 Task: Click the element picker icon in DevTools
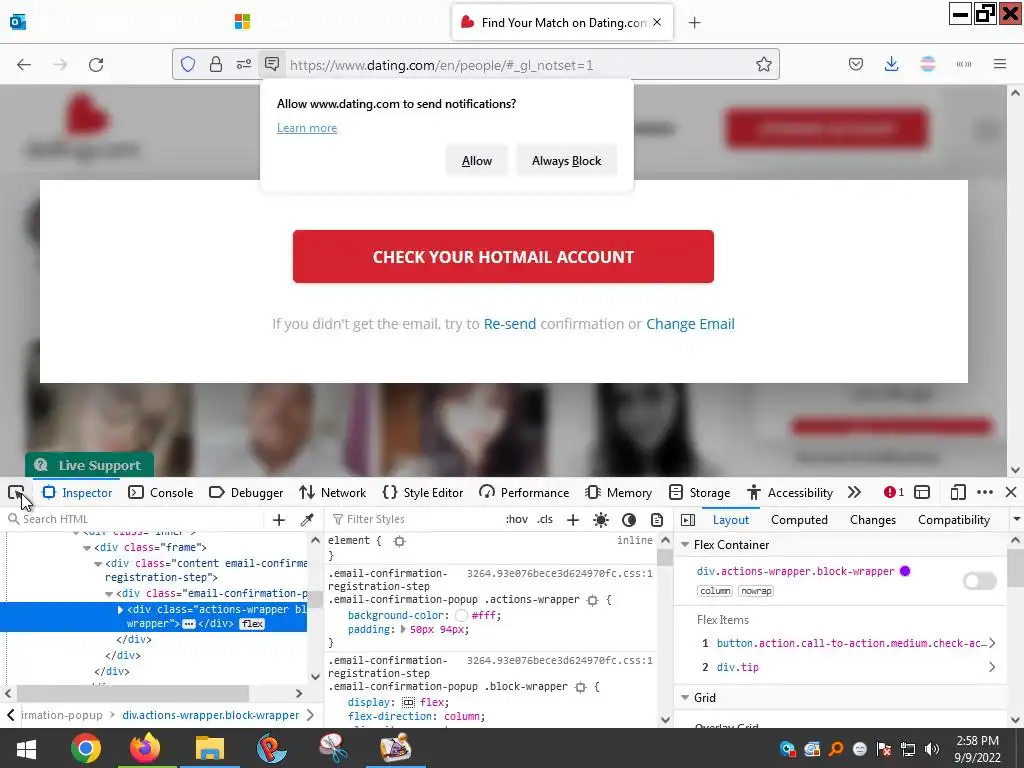[x=16, y=493]
